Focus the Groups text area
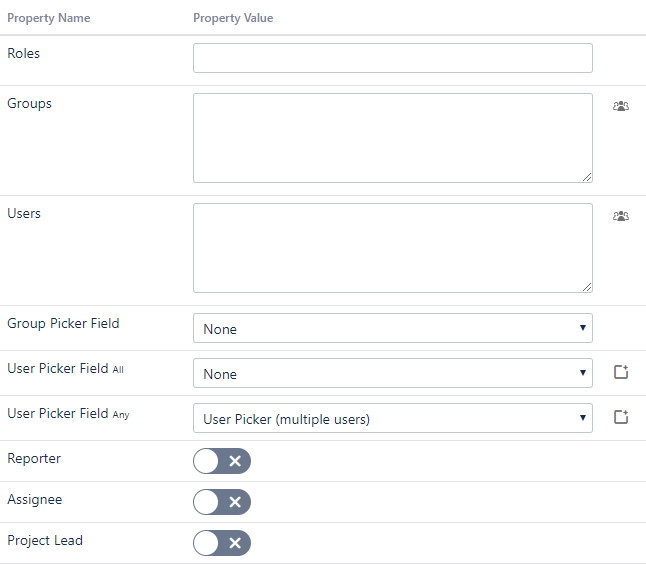 pyautogui.click(x=392, y=138)
